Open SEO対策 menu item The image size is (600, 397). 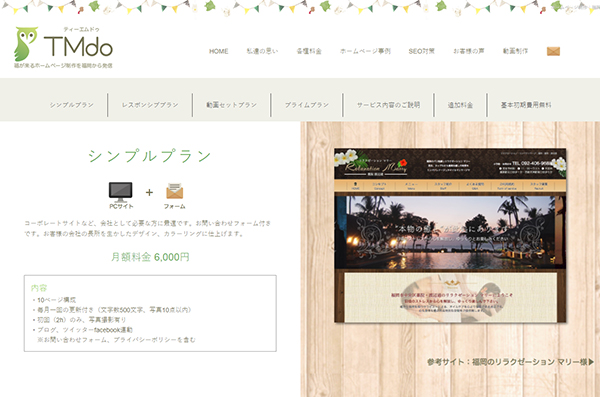tap(422, 51)
